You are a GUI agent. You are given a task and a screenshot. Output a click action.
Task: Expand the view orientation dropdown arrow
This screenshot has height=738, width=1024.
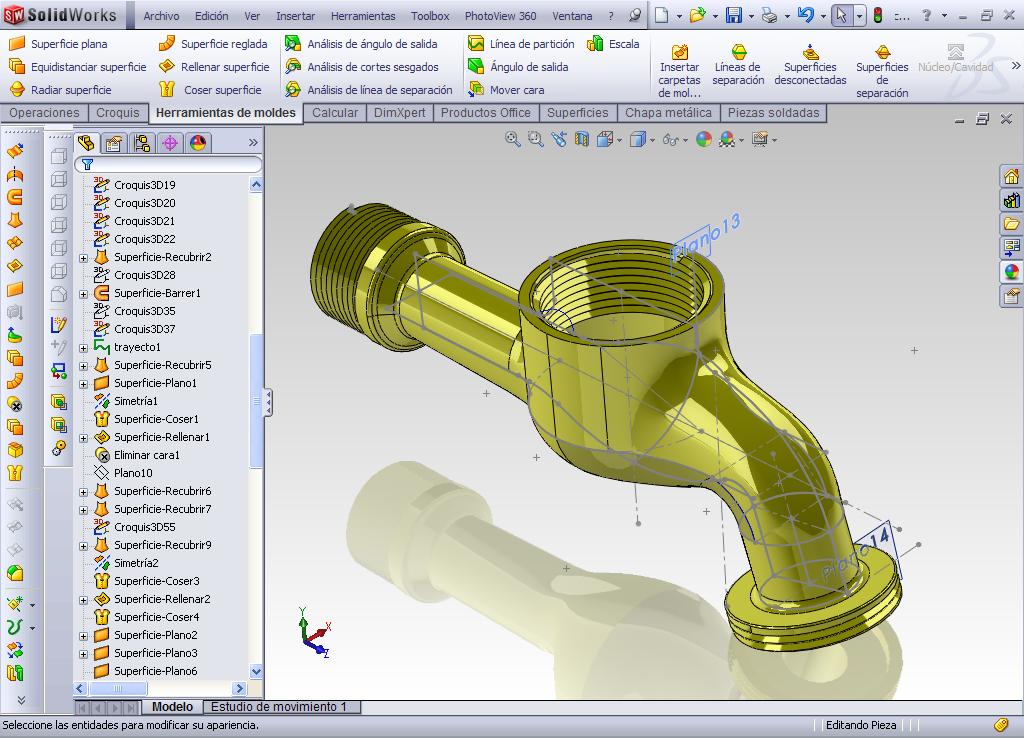point(620,141)
